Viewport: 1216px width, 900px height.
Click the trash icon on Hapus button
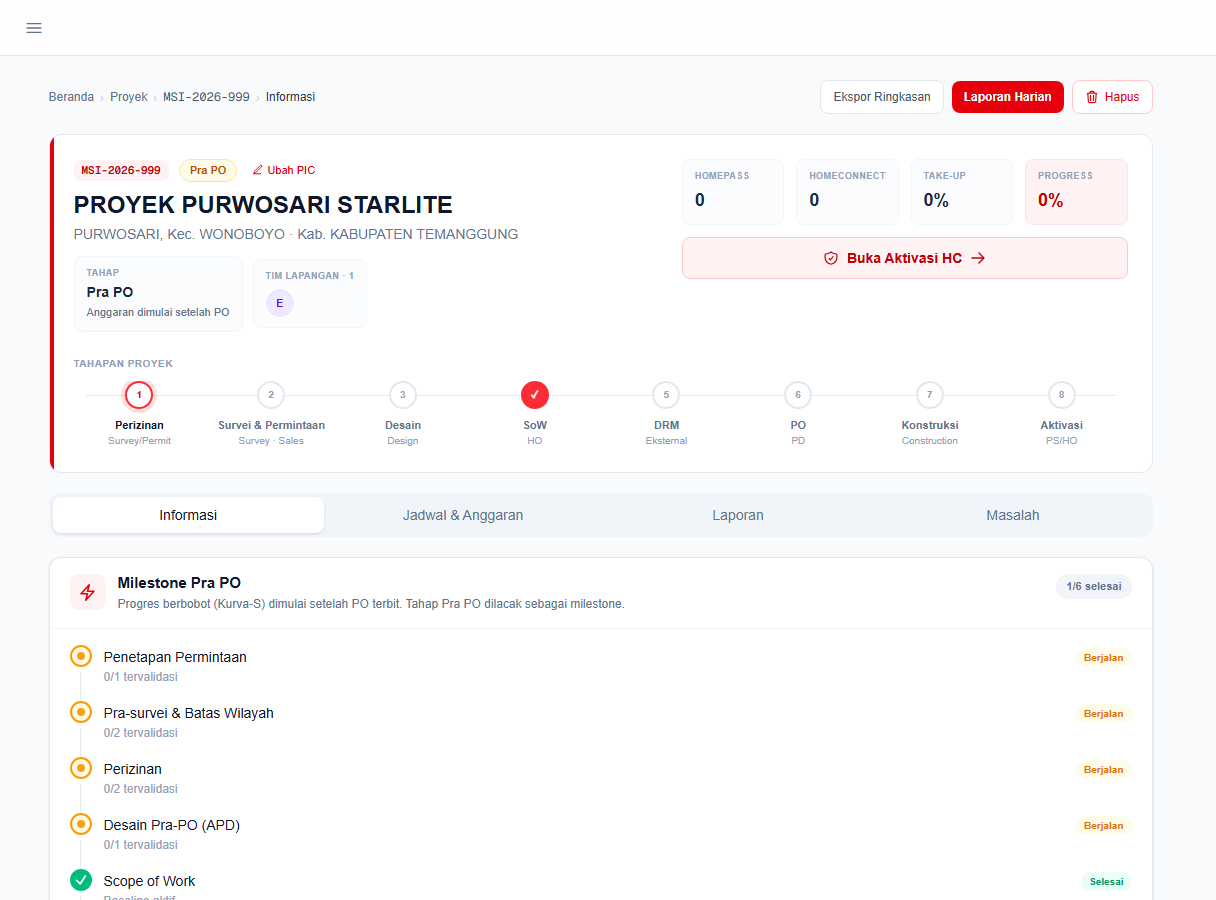click(1092, 97)
